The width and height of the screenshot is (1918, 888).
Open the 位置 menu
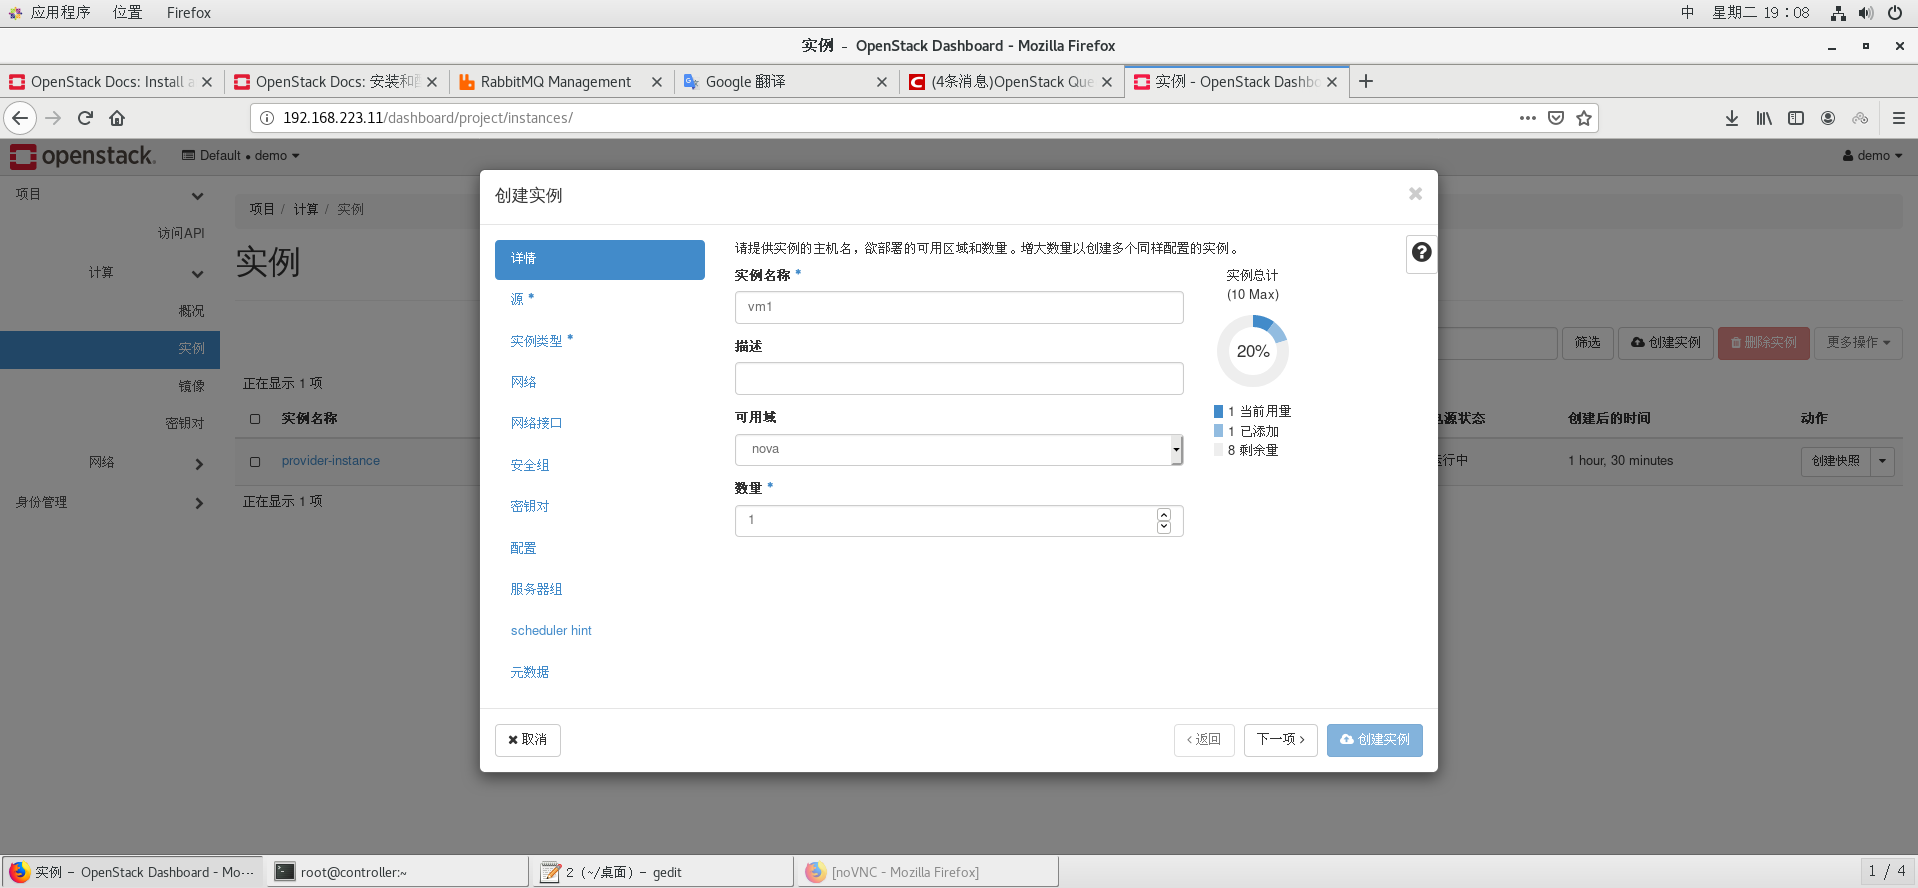coord(127,13)
